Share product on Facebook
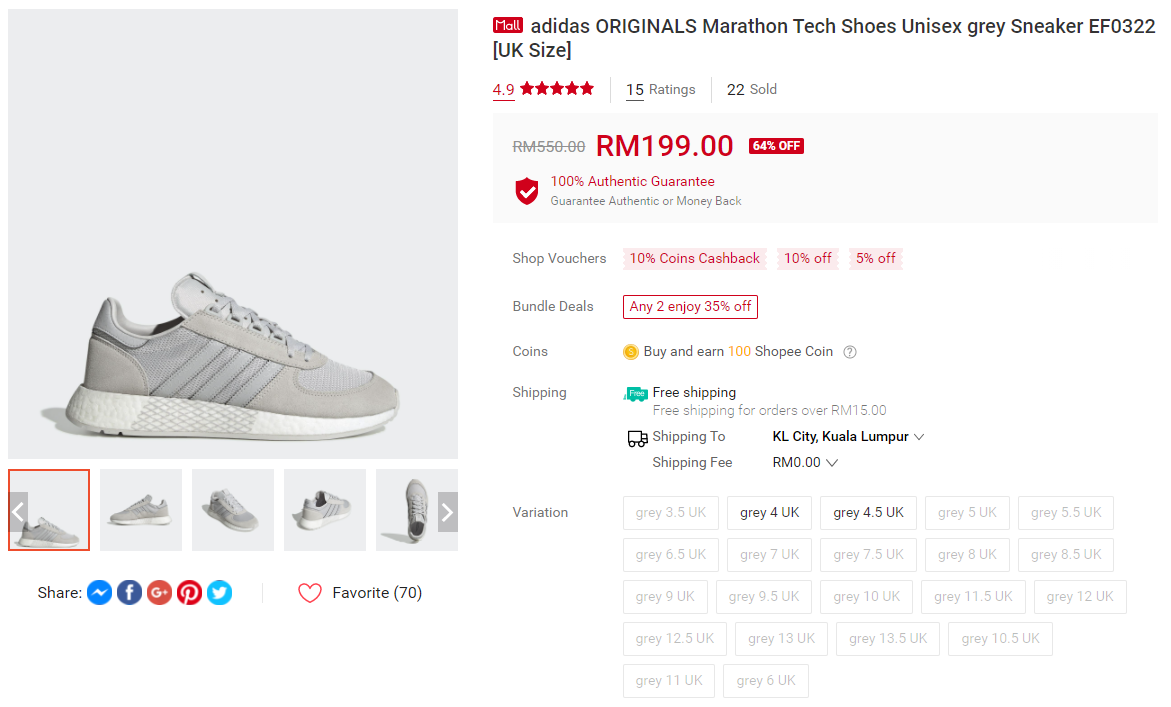 point(129,593)
